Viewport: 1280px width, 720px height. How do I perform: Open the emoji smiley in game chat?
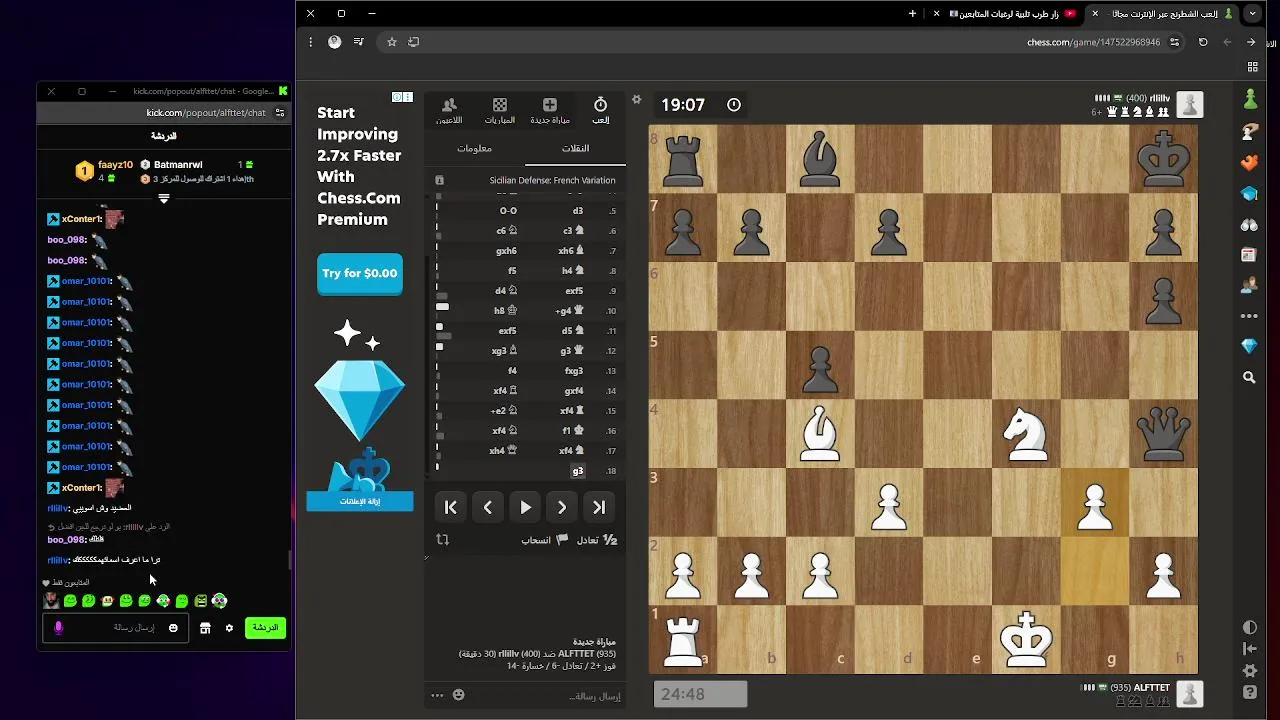click(x=458, y=695)
